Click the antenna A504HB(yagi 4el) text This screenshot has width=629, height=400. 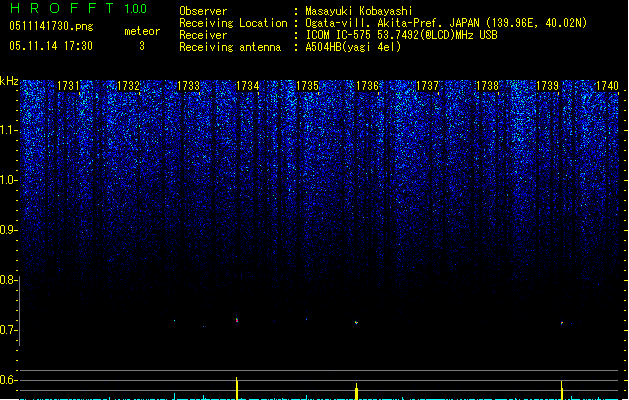(353, 47)
